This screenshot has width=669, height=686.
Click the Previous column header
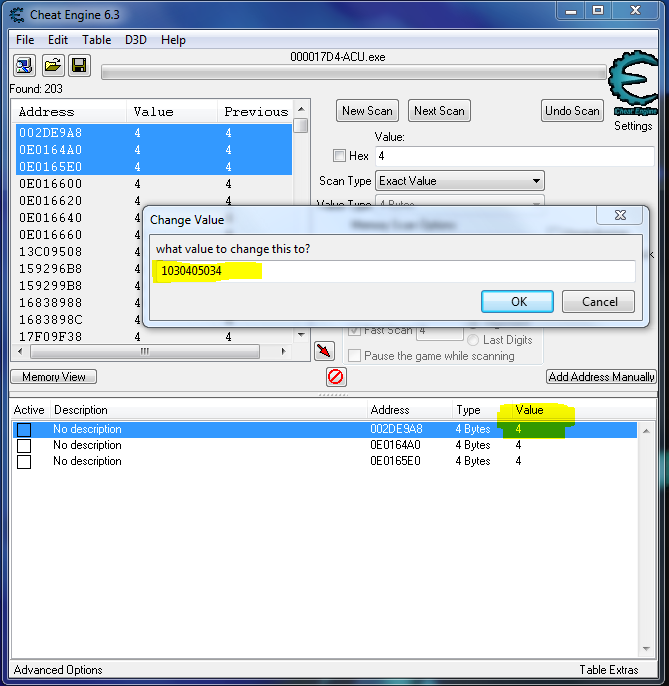[x=256, y=112]
